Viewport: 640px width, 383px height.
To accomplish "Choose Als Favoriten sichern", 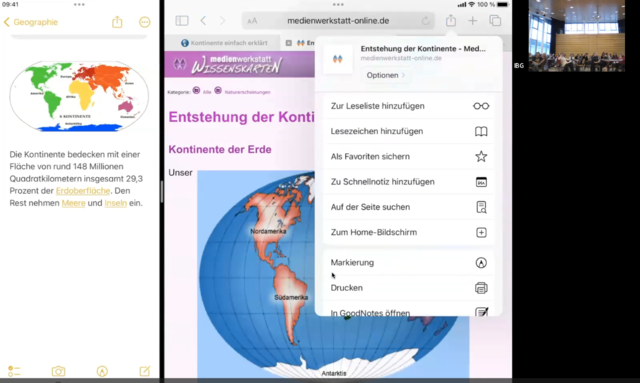I will point(408,157).
